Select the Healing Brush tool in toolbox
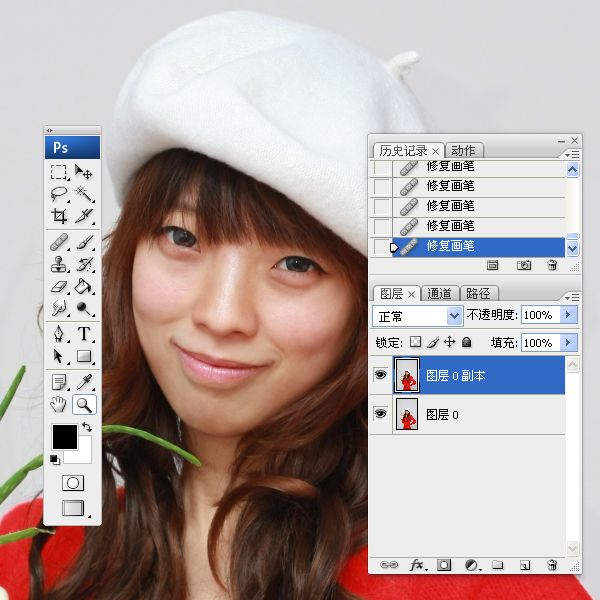This screenshot has width=600, height=600. [59, 242]
